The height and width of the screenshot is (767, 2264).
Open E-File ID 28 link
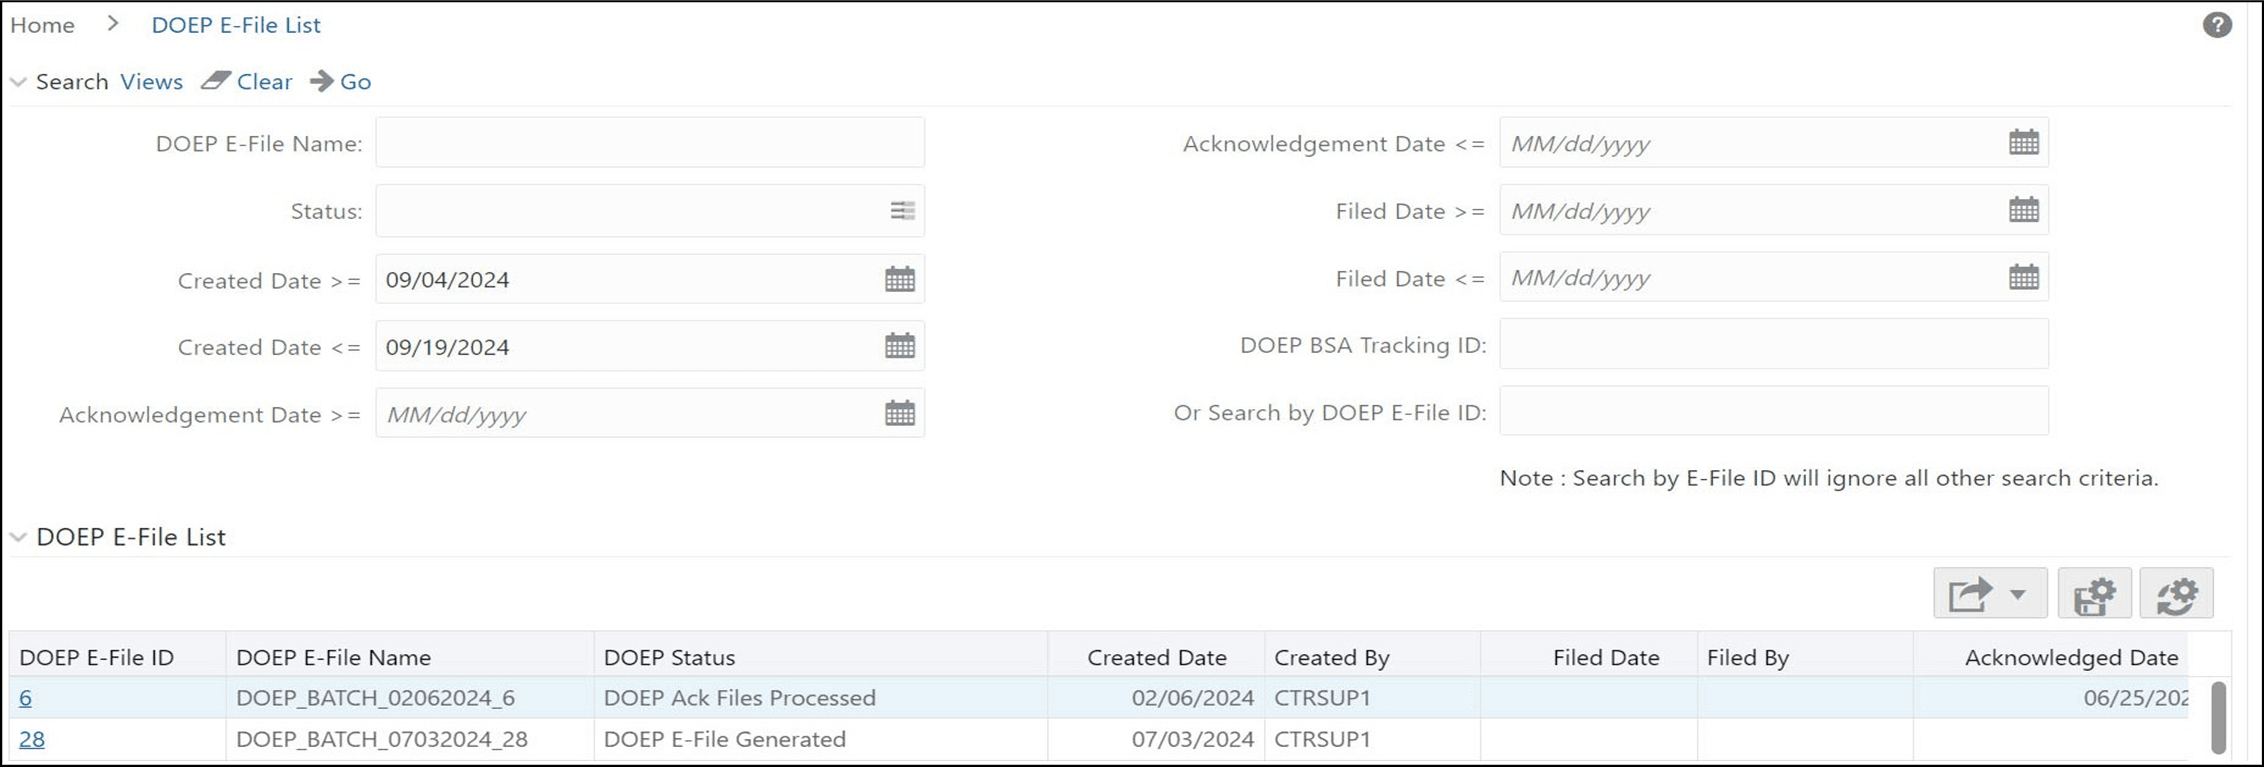click(32, 739)
